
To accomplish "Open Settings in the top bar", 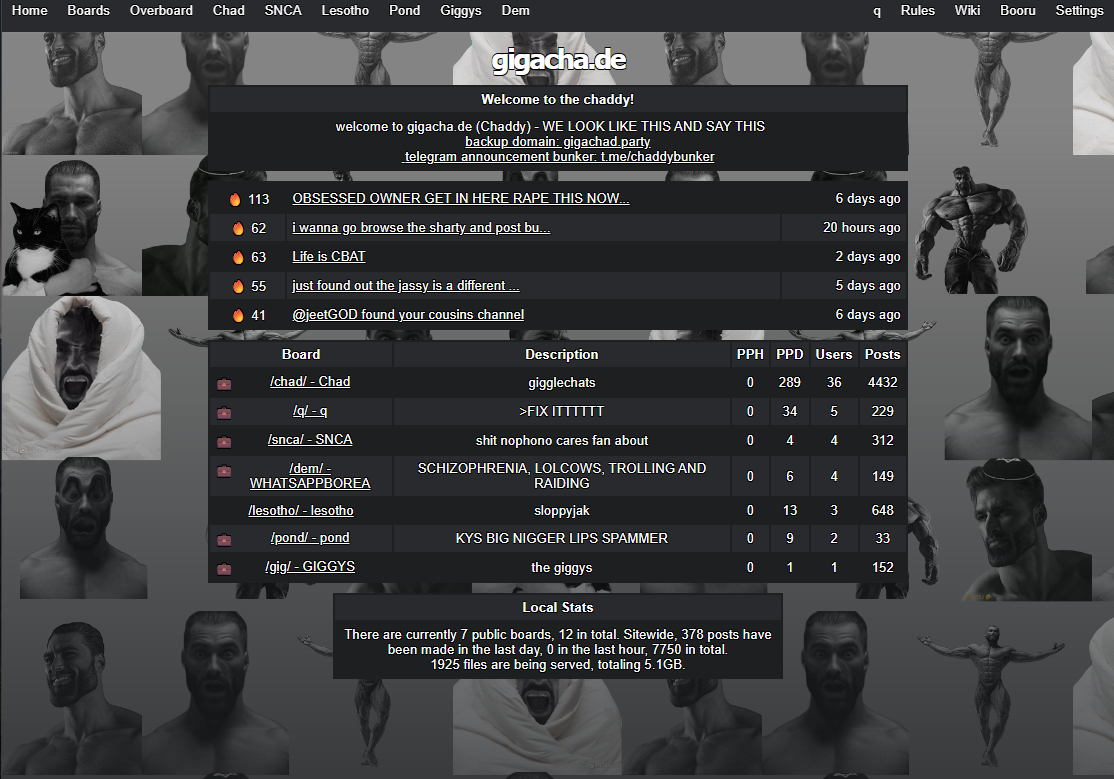I will [x=1079, y=11].
